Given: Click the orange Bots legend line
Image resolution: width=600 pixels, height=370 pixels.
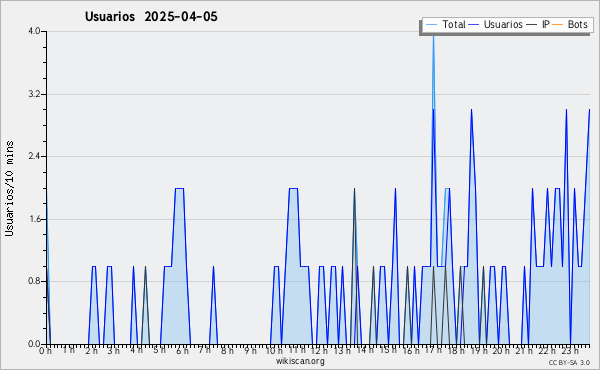Looking at the screenshot, I should tap(558, 25).
